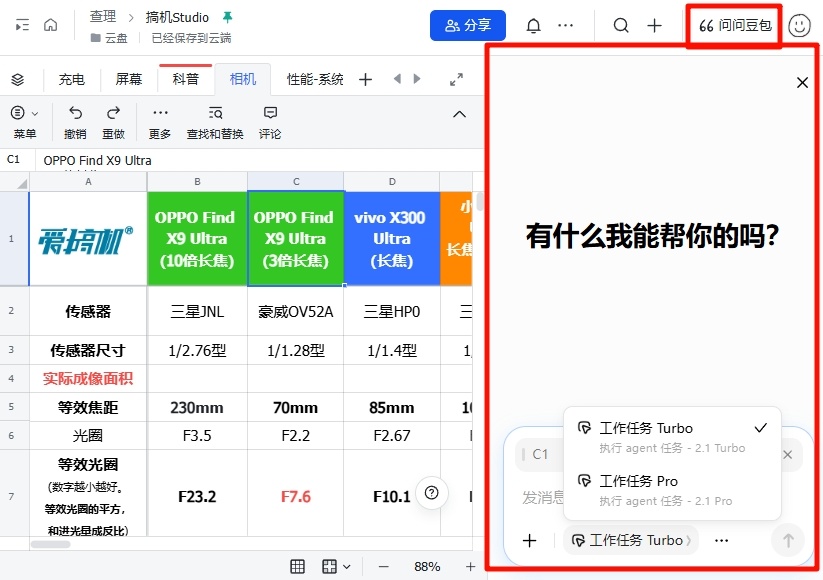
Task: Select all cells via corner triangle
Action: click(22, 183)
